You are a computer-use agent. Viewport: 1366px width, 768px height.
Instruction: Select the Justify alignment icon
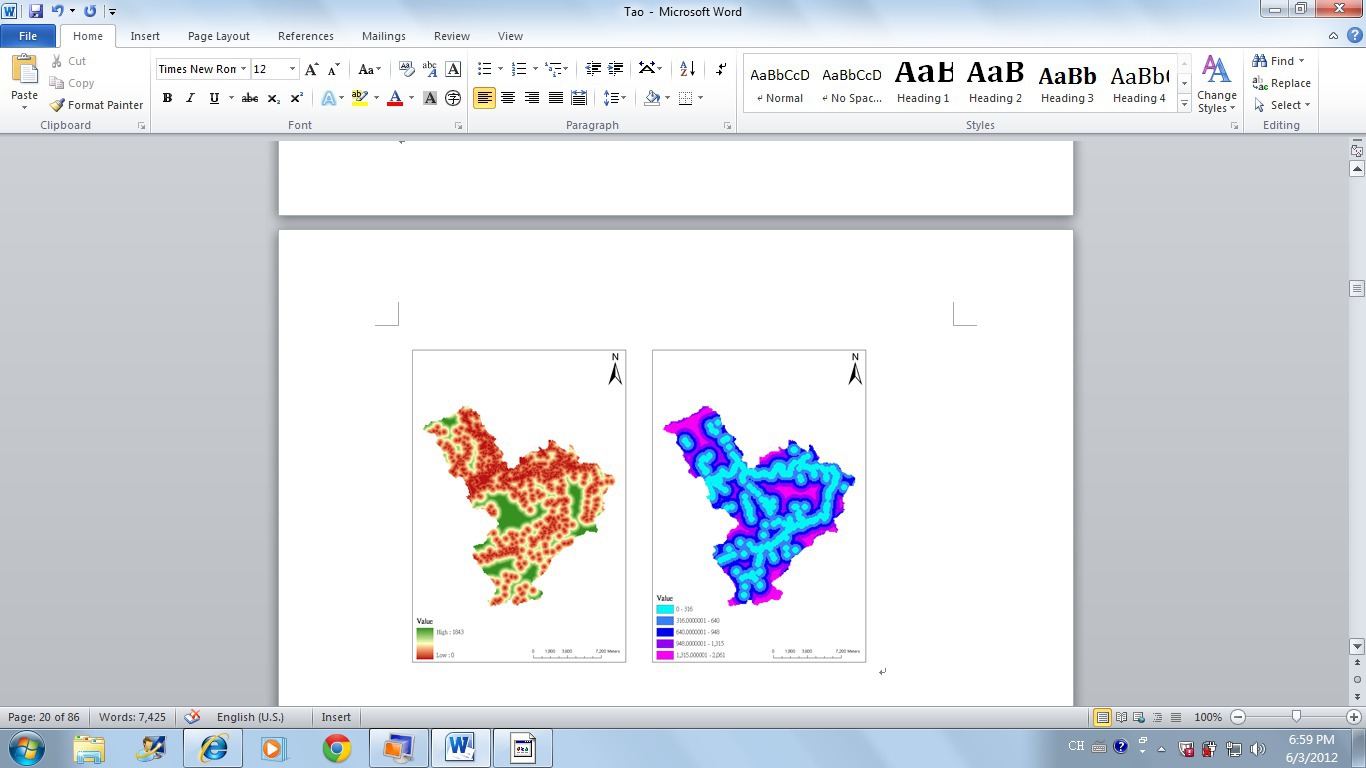pyautogui.click(x=556, y=98)
